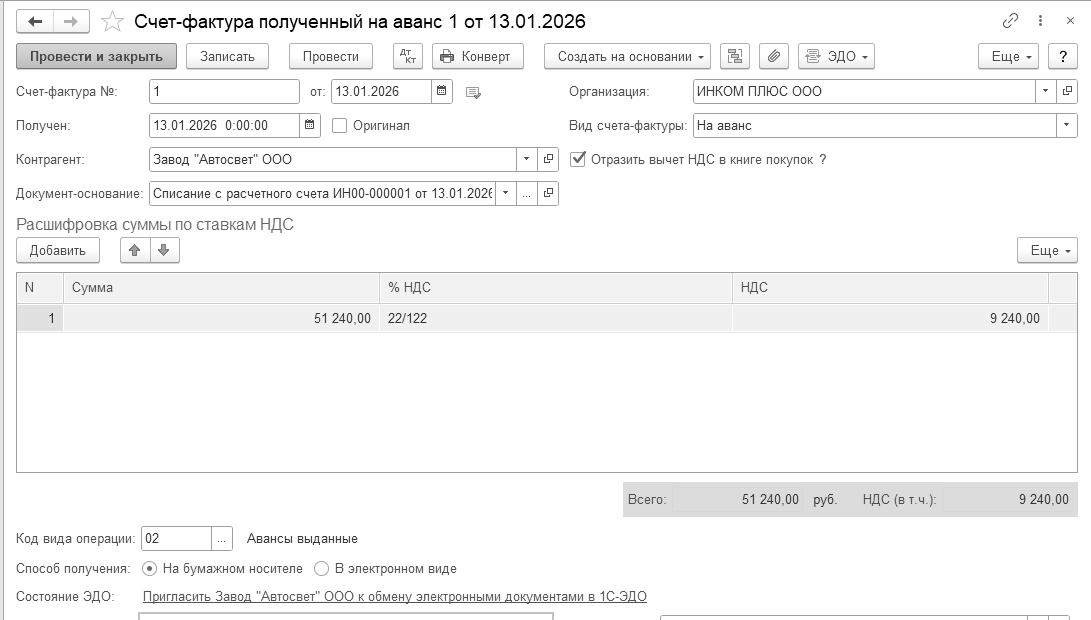The image size is (1091, 620).
Task: Click the Код вида операции field 02
Action: [x=176, y=539]
